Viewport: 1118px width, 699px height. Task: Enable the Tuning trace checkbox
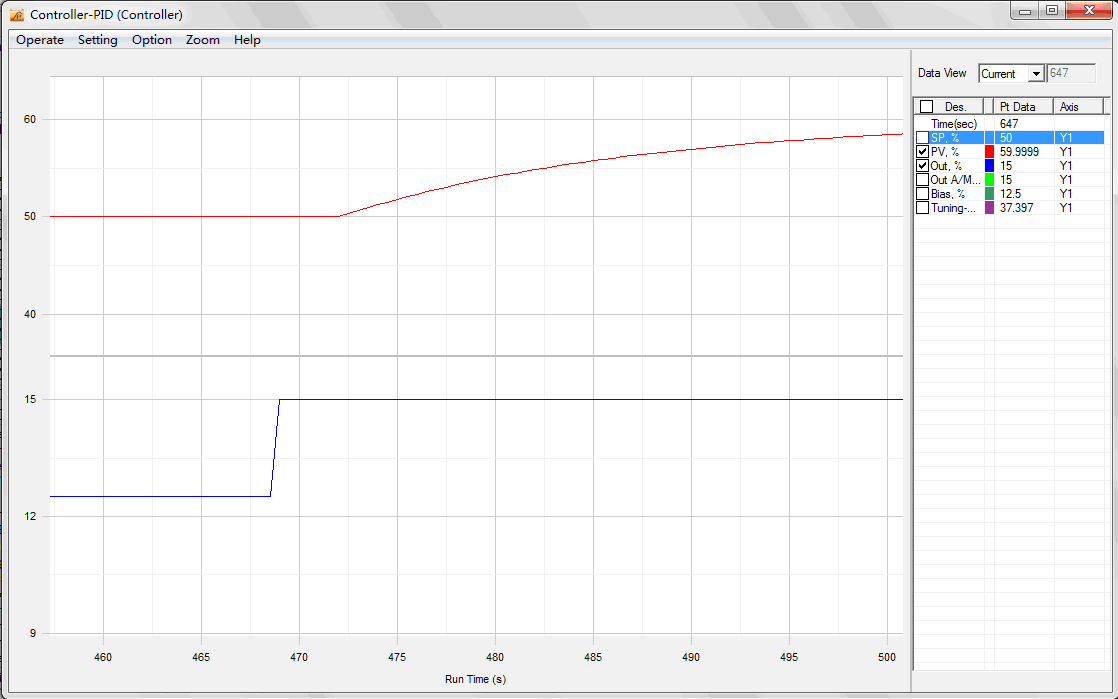coord(923,208)
